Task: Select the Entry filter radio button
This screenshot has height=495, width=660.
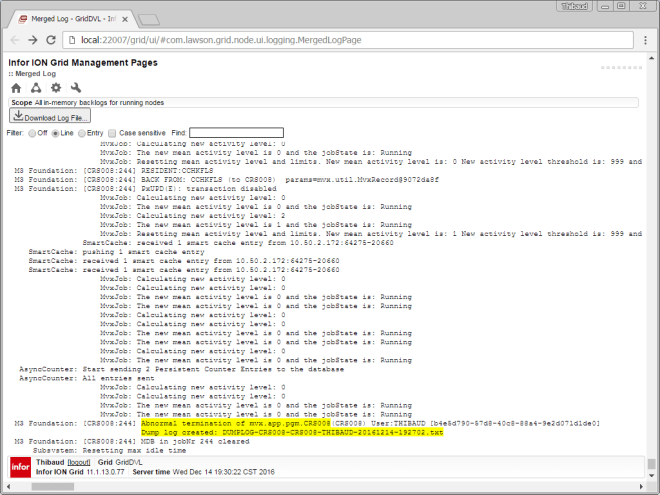Action: point(82,132)
